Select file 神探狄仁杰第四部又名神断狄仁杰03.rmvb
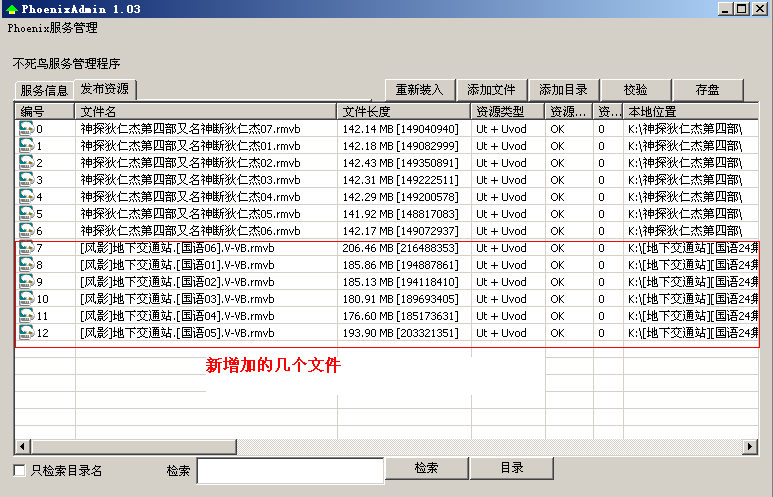The width and height of the screenshot is (773, 497). [190, 180]
